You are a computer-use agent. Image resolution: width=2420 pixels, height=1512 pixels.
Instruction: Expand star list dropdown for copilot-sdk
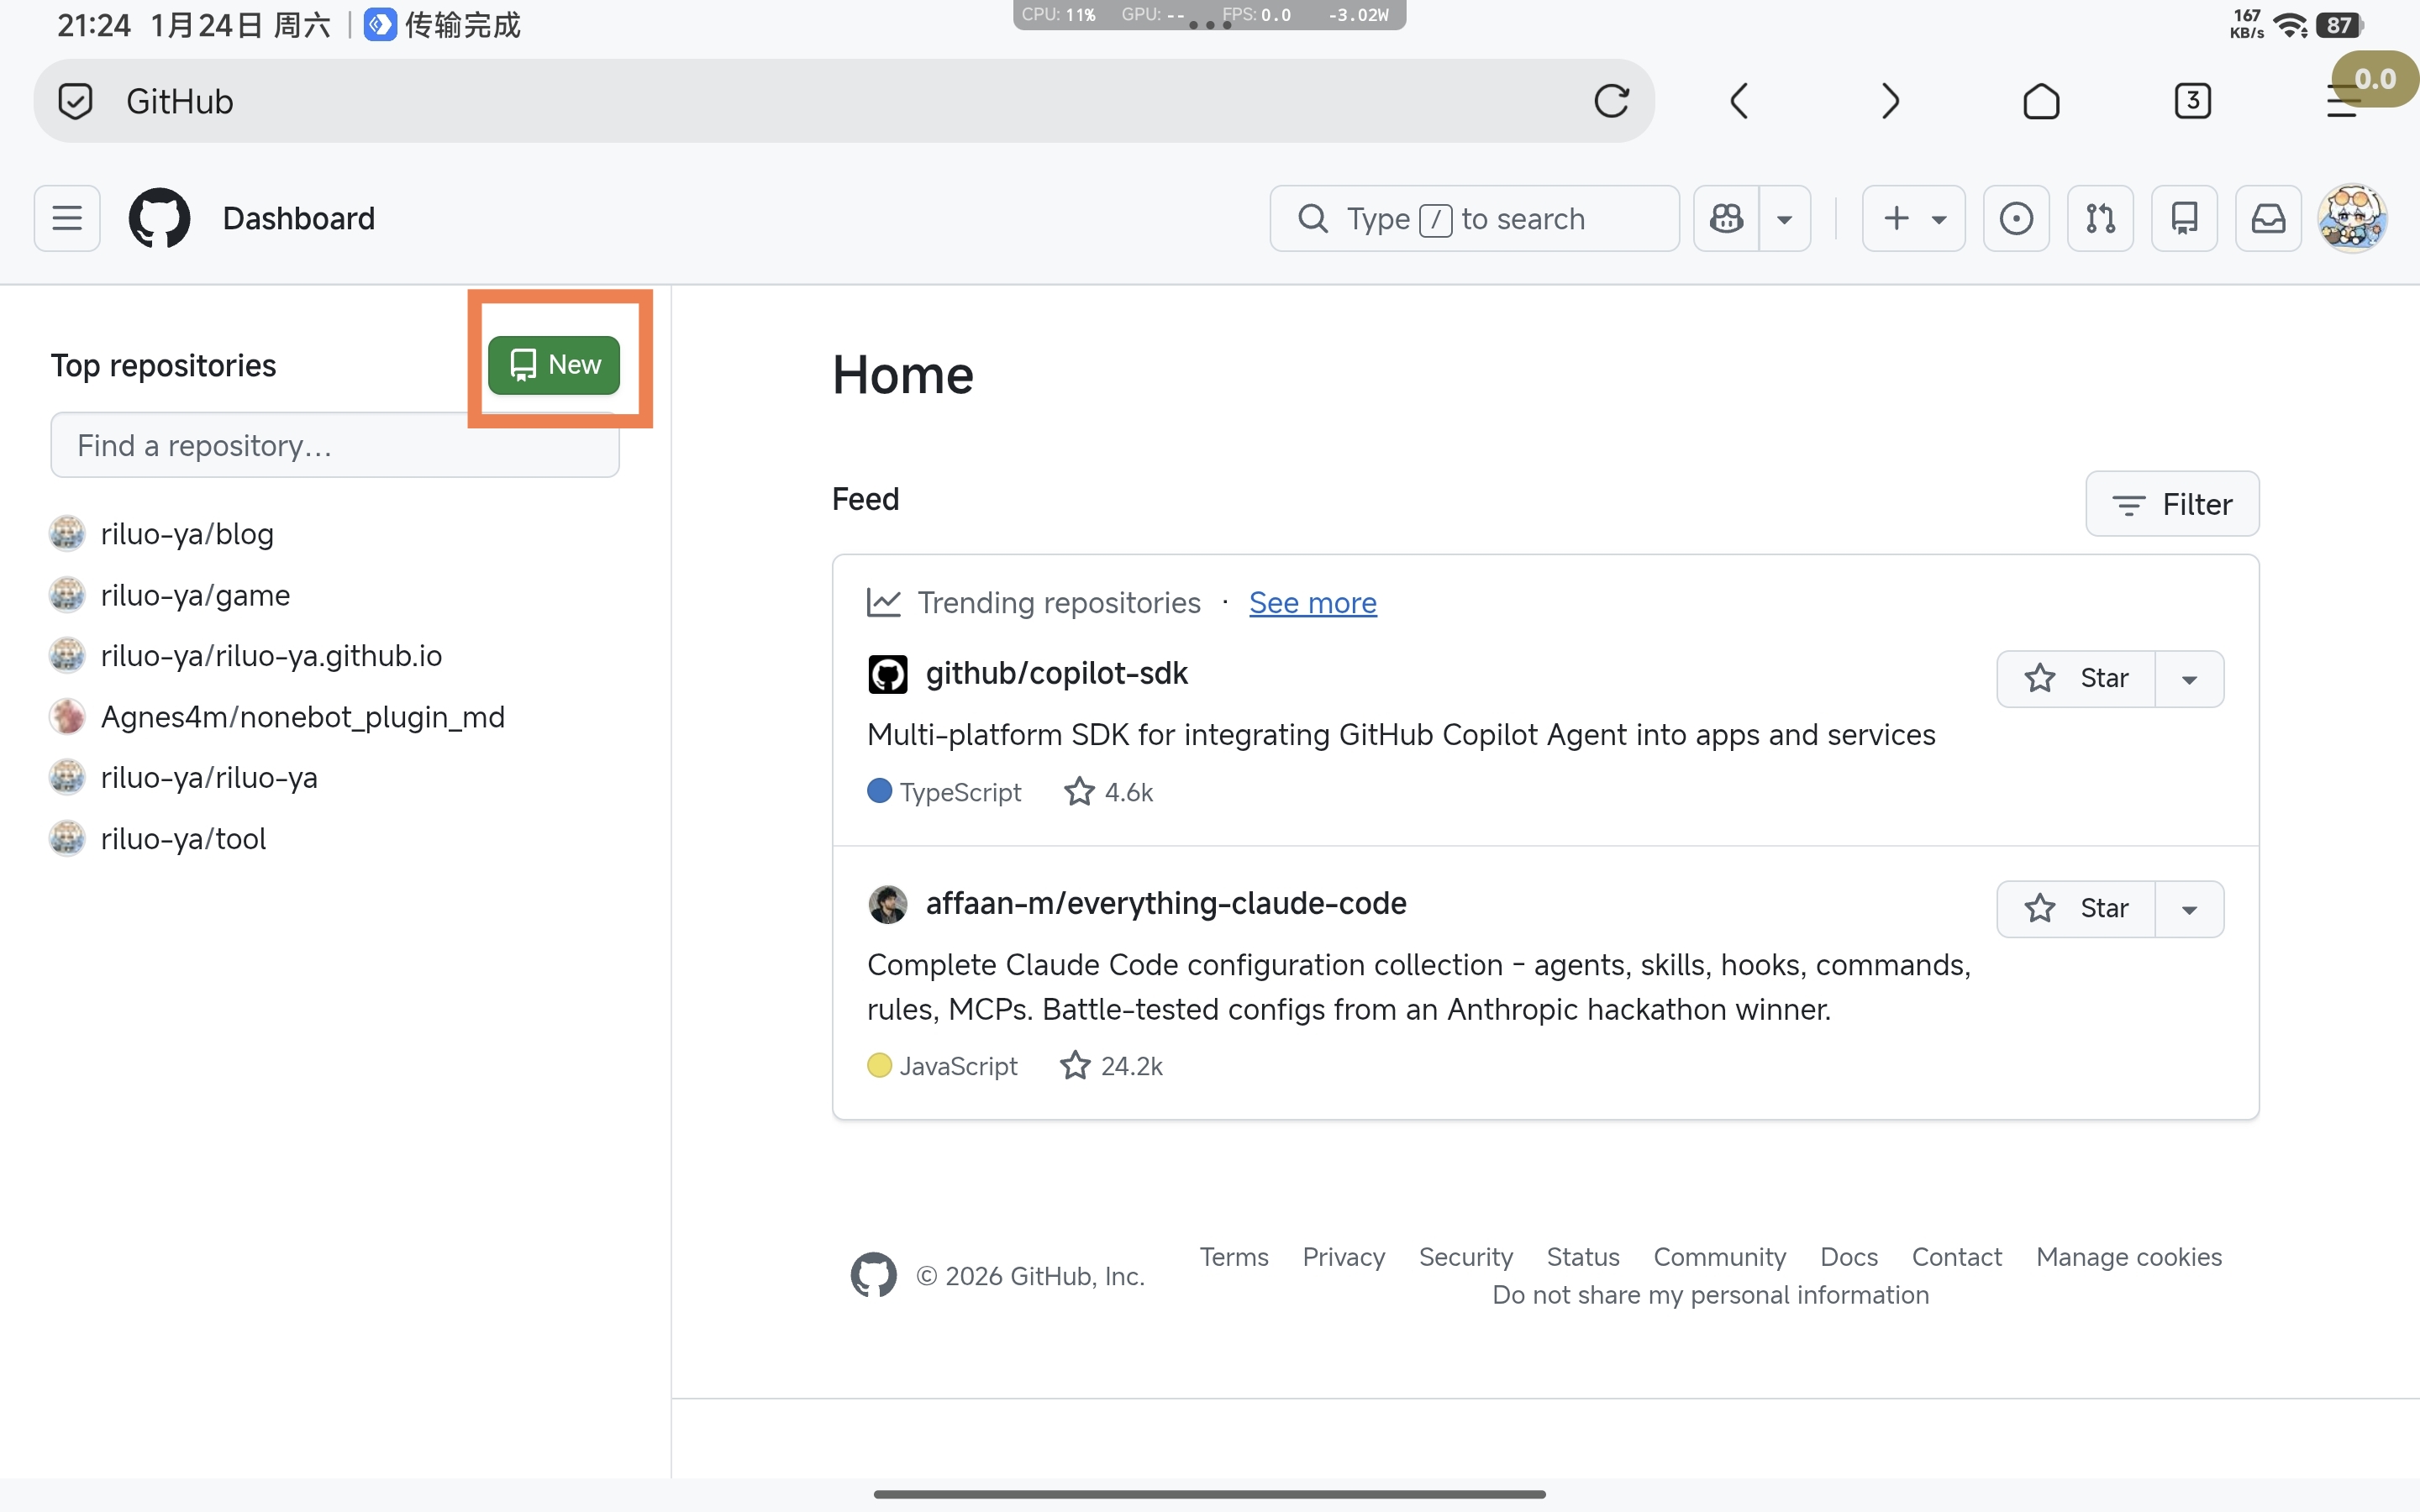pos(2189,679)
